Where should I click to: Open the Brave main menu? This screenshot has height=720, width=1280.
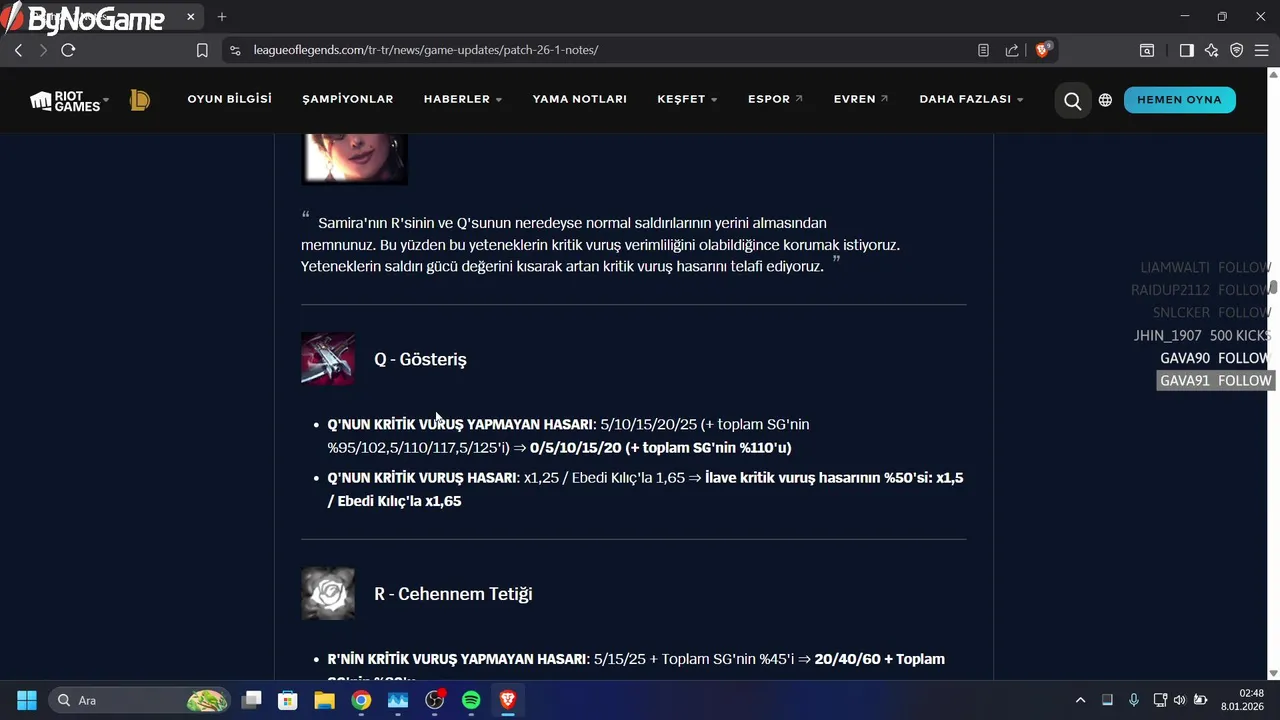coord(1262,50)
